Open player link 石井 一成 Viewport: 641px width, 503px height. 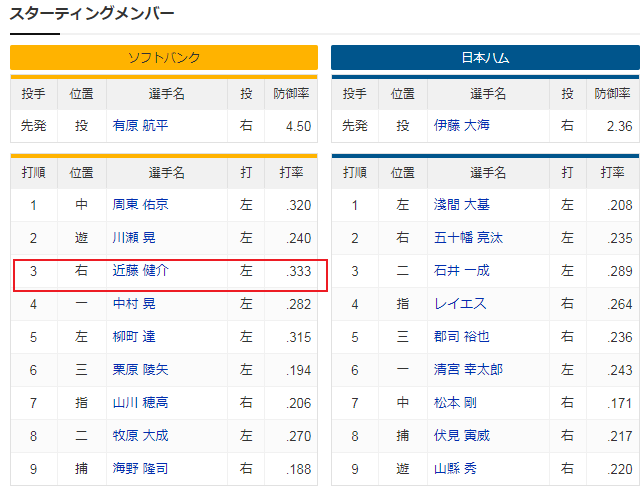462,271
